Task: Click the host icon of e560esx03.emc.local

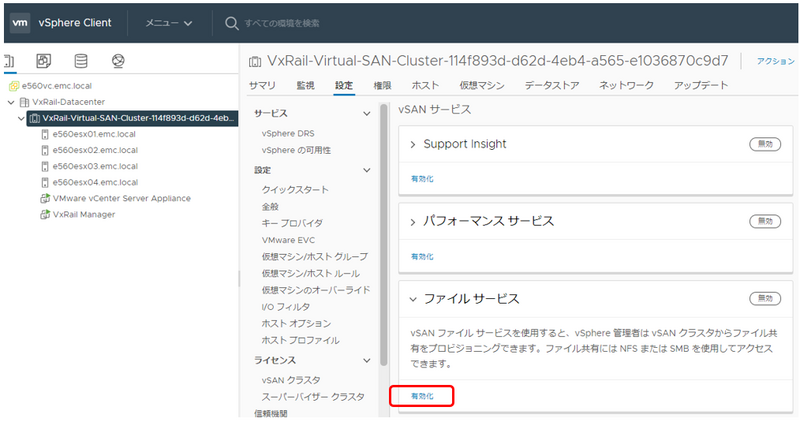Action: tap(45, 166)
